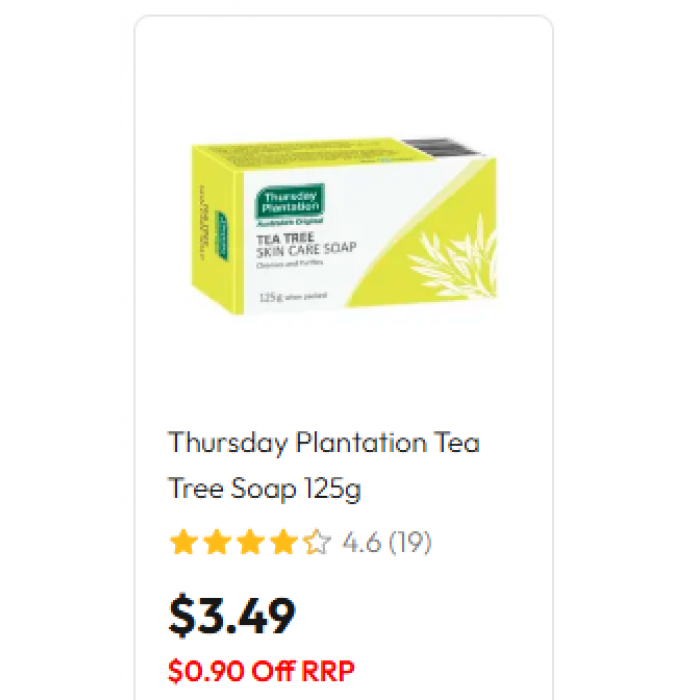
Task: Open the 'Thursday Plantation Tea' title link
Action: click(324, 443)
